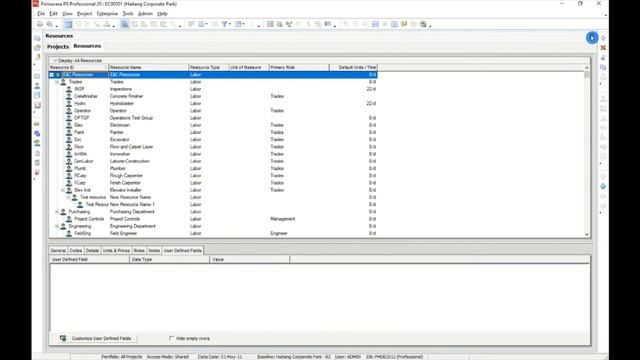Open the General details tab
This screenshot has height=360, width=640.
(x=58, y=251)
